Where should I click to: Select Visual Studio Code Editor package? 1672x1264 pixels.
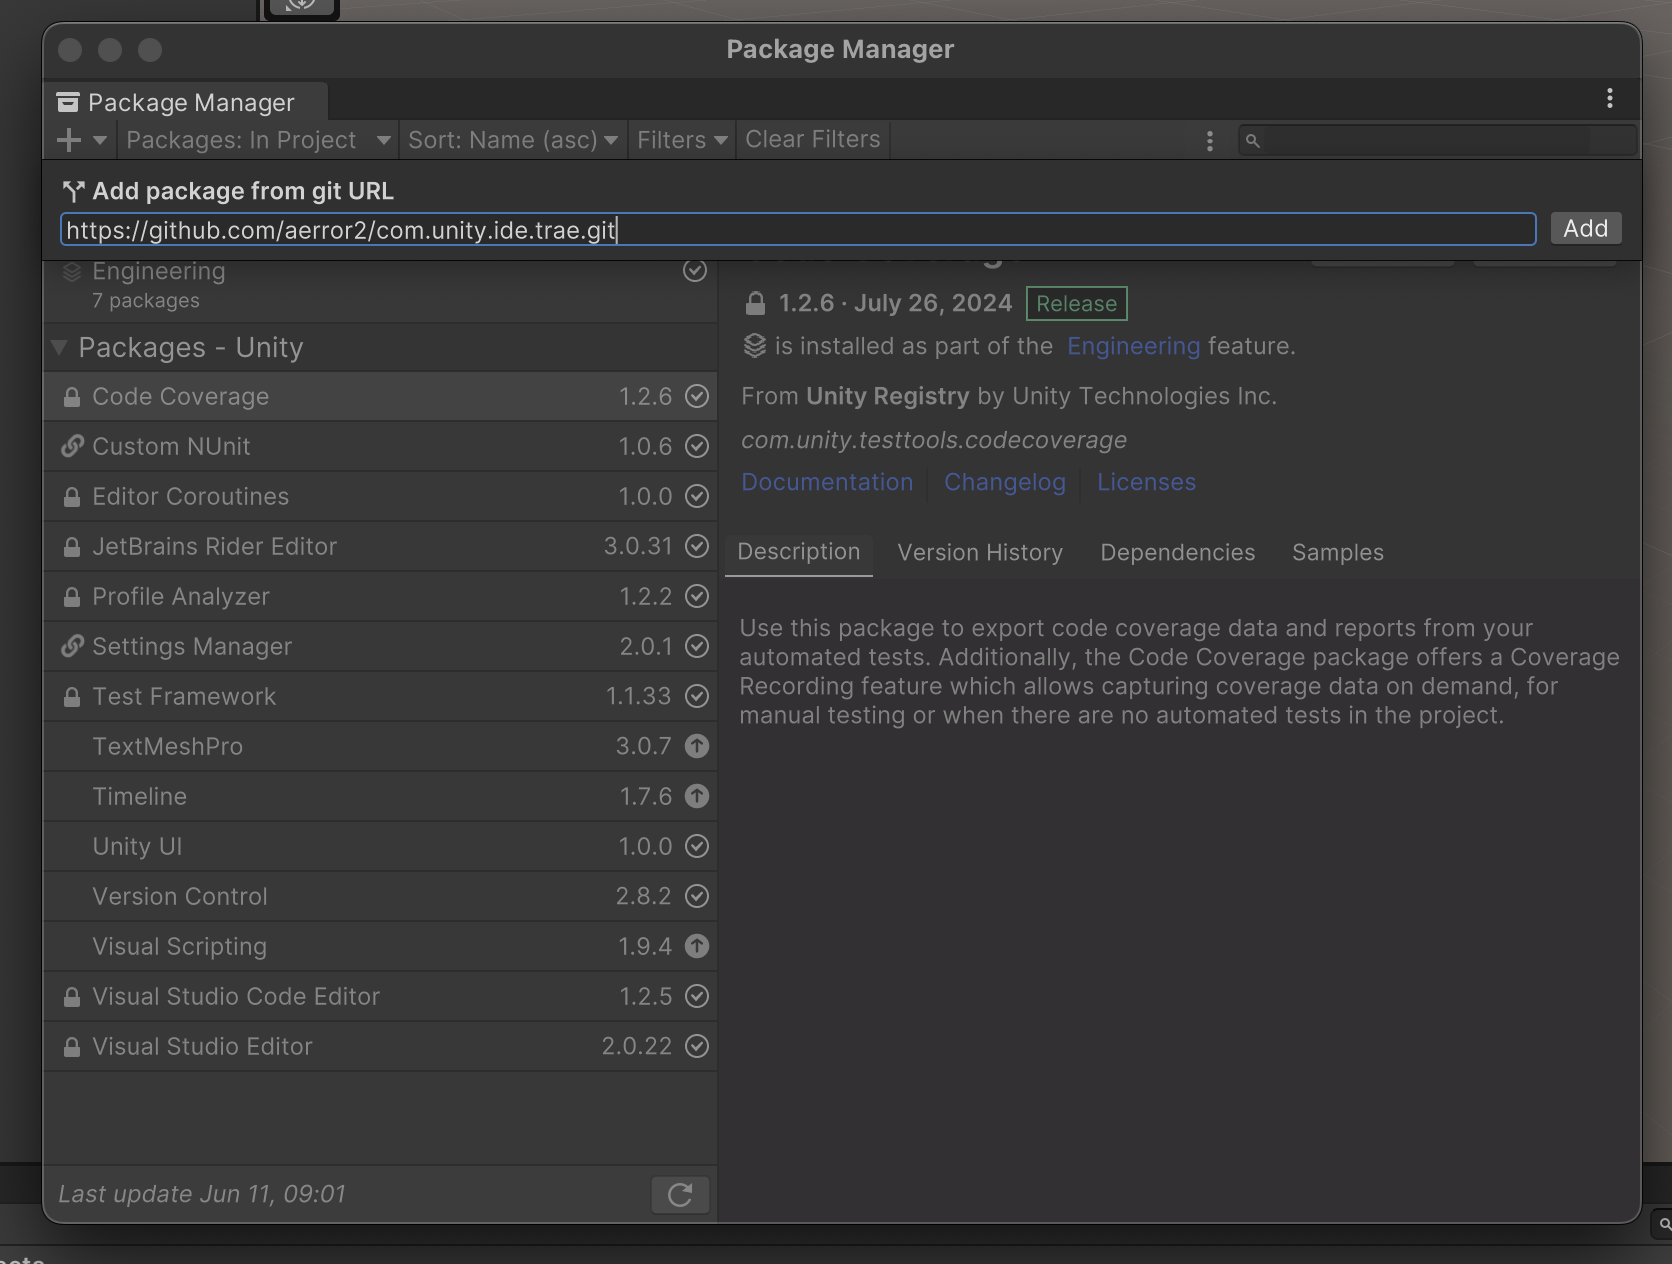[380, 997]
